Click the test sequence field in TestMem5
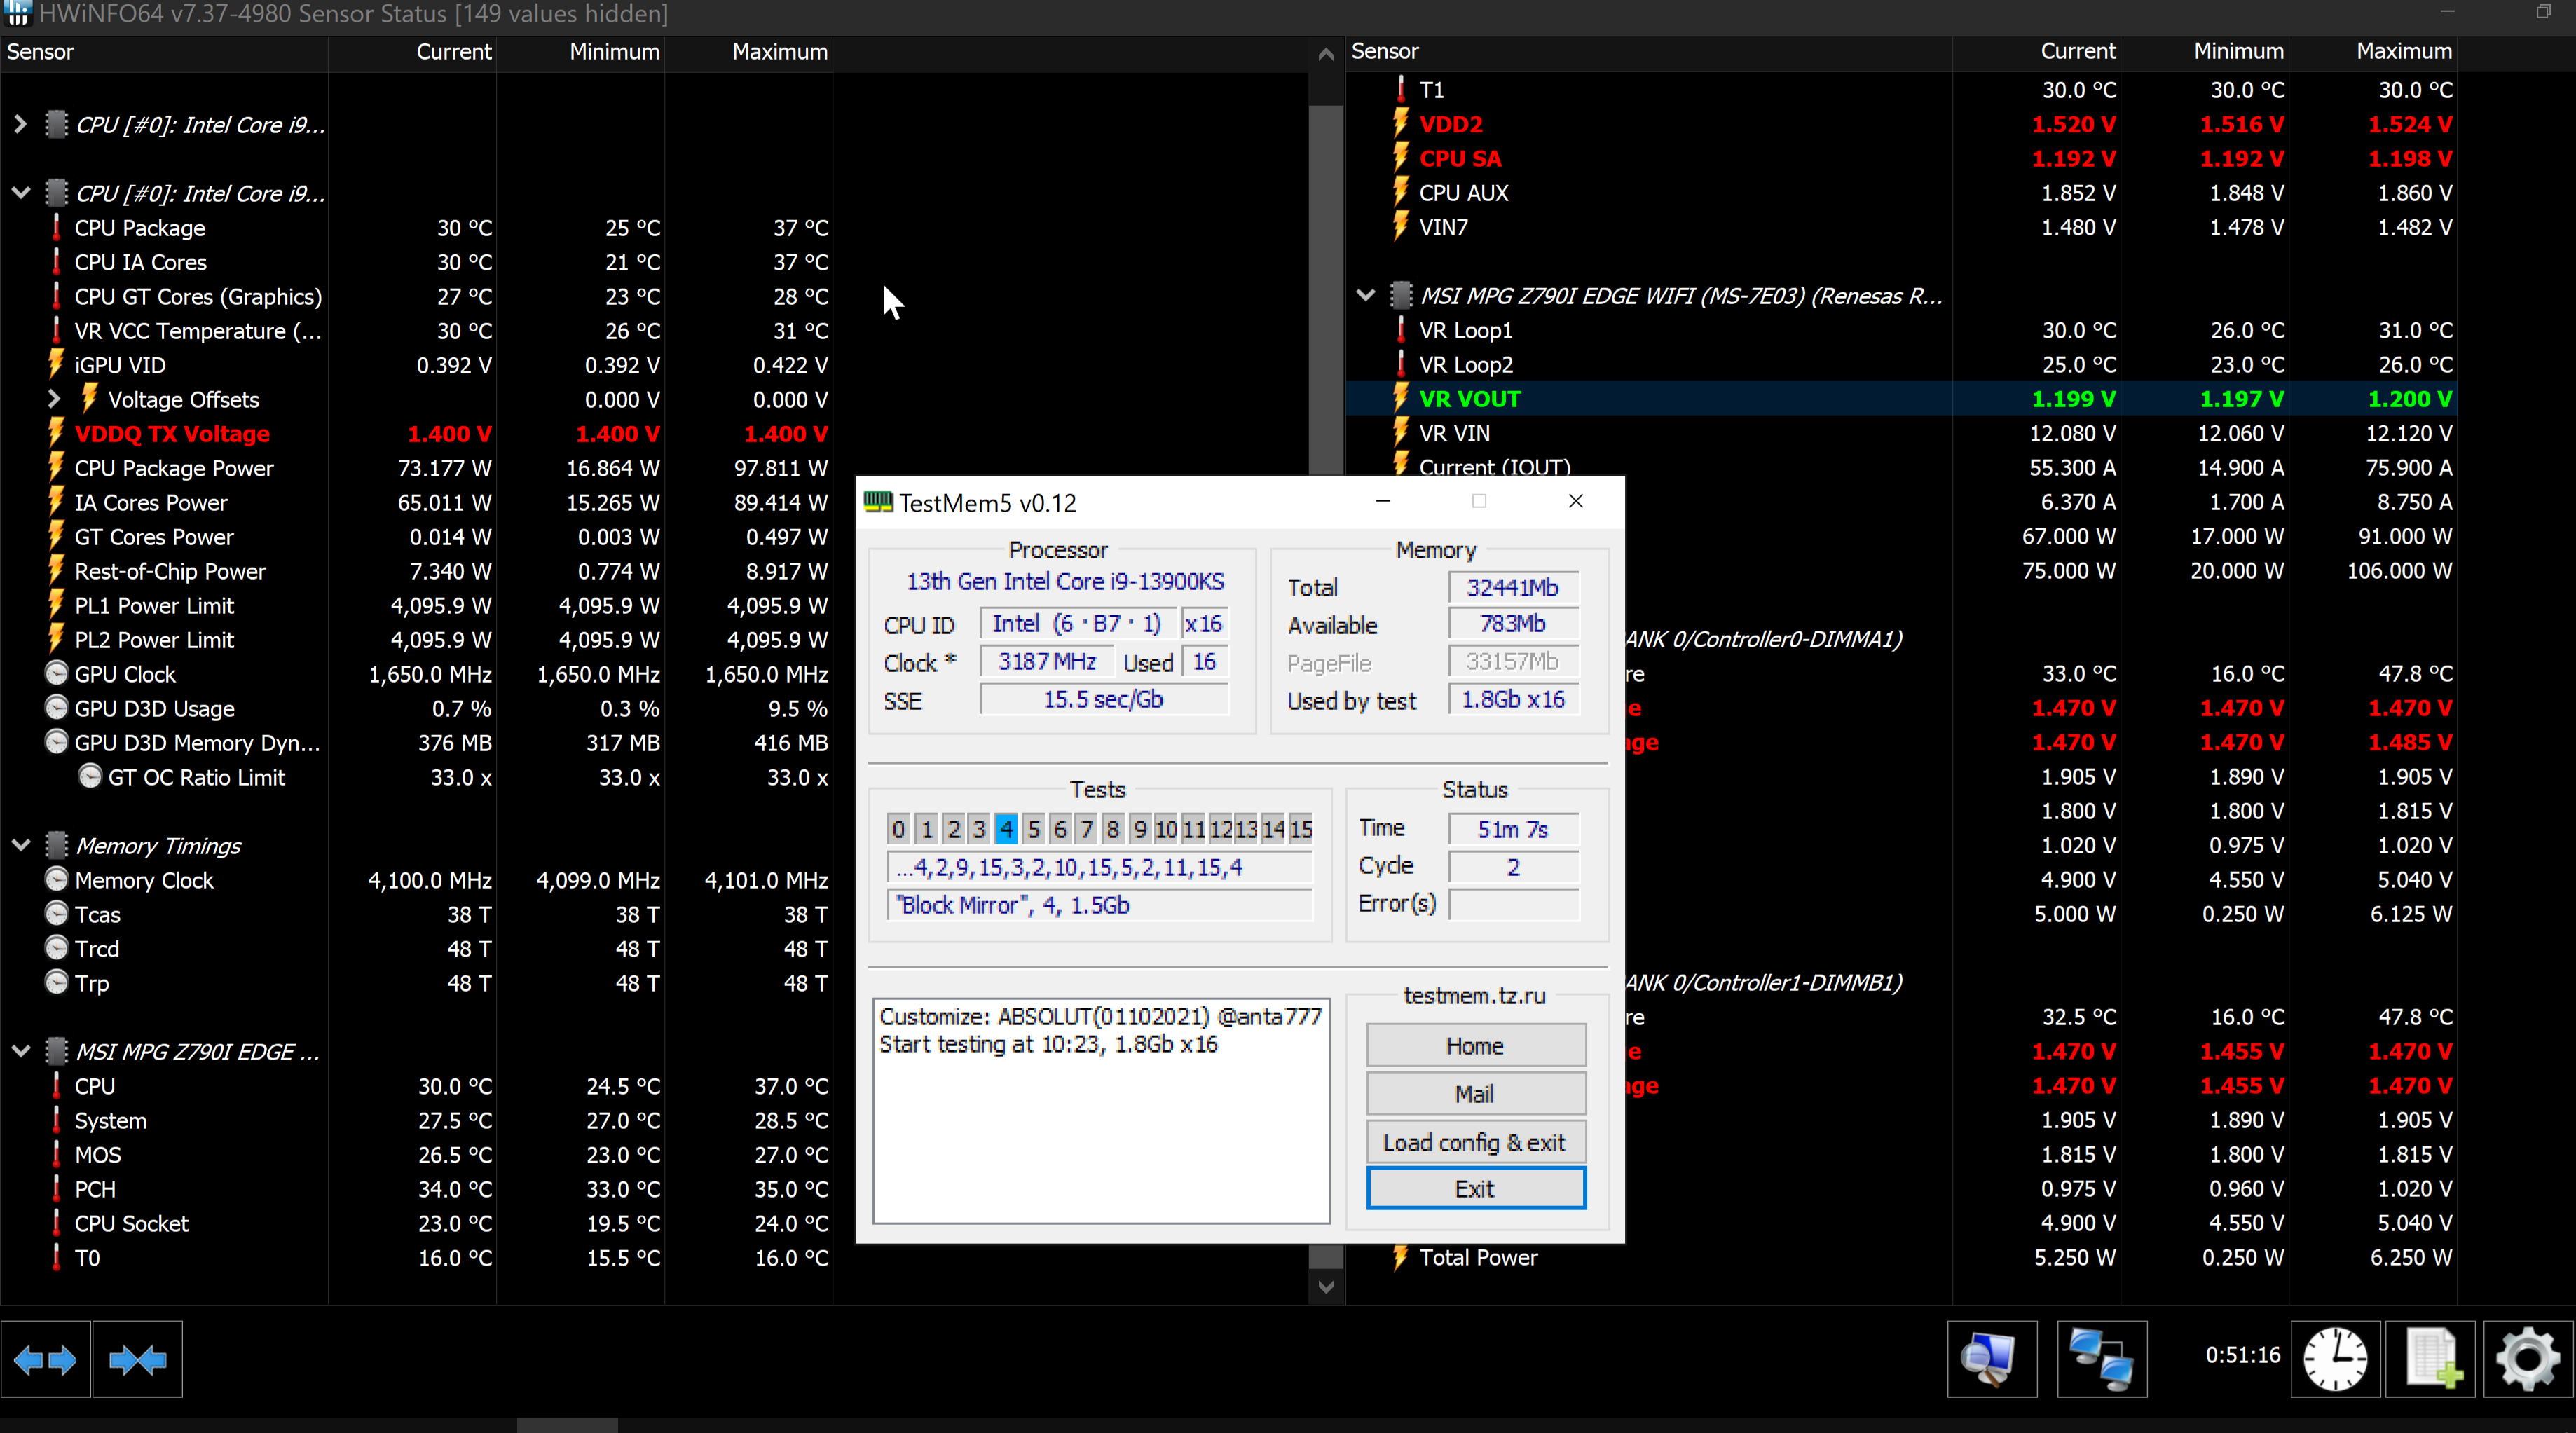 [x=1099, y=866]
